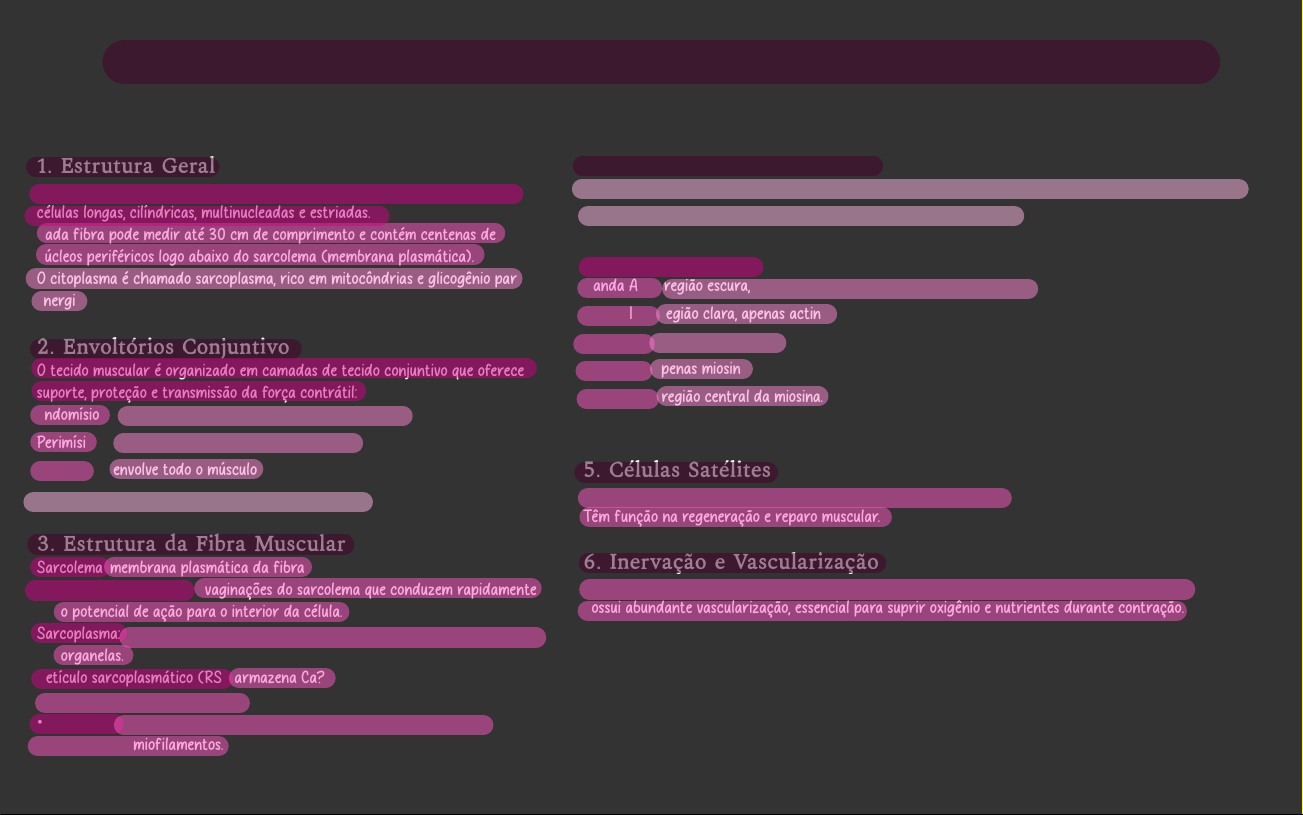1303x815 pixels.
Task: Click the "1. Estrutura Geral" heading
Action: click(124, 166)
